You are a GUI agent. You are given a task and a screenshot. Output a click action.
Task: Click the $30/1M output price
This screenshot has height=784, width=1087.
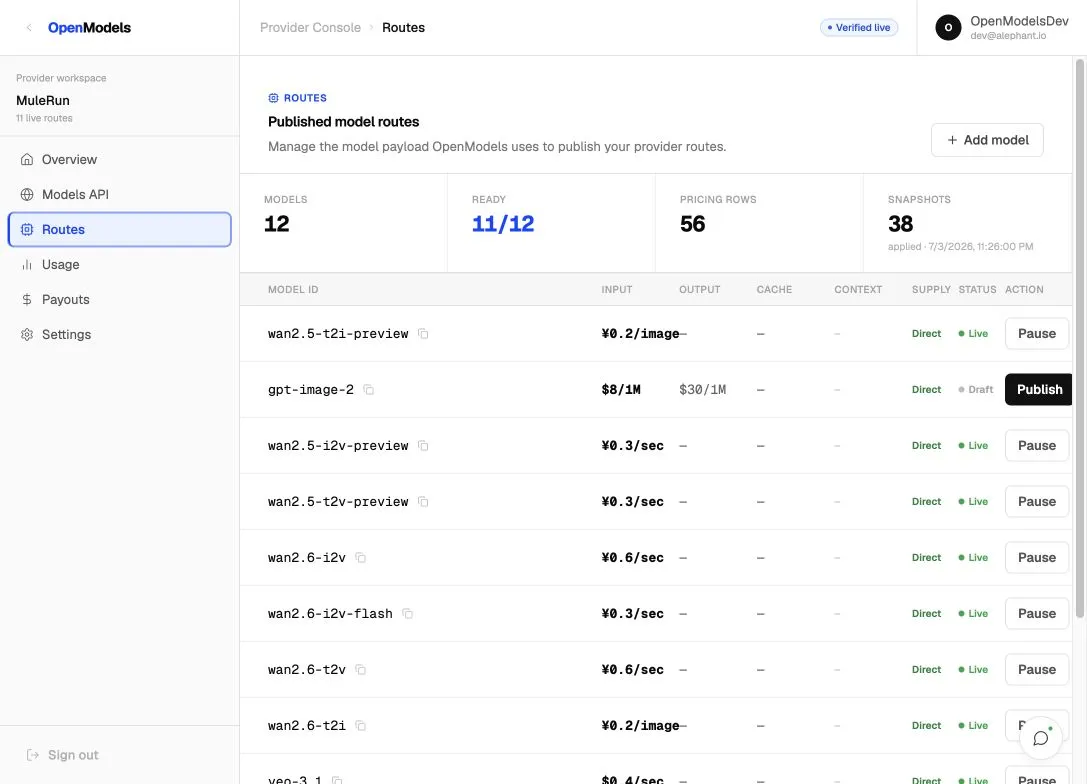pos(702,390)
